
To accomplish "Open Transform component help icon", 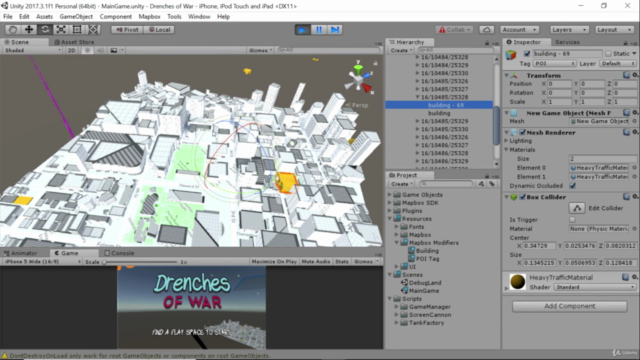I will pyautogui.click(x=627, y=75).
